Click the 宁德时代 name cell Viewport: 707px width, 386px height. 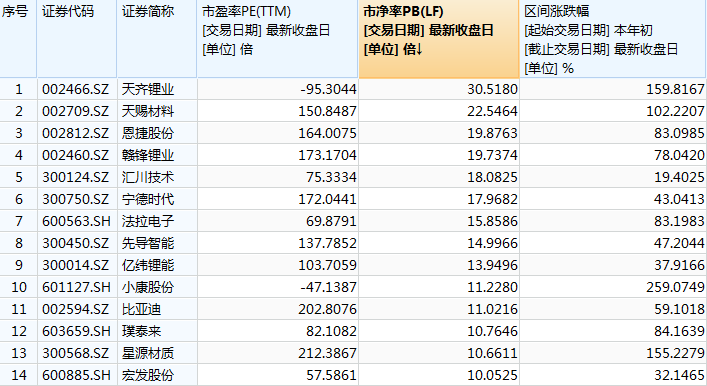[x=157, y=199]
